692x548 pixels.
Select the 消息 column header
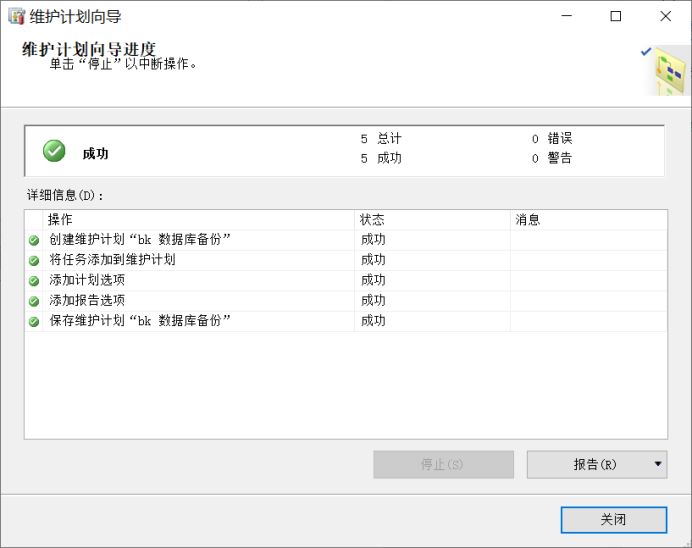(589, 220)
